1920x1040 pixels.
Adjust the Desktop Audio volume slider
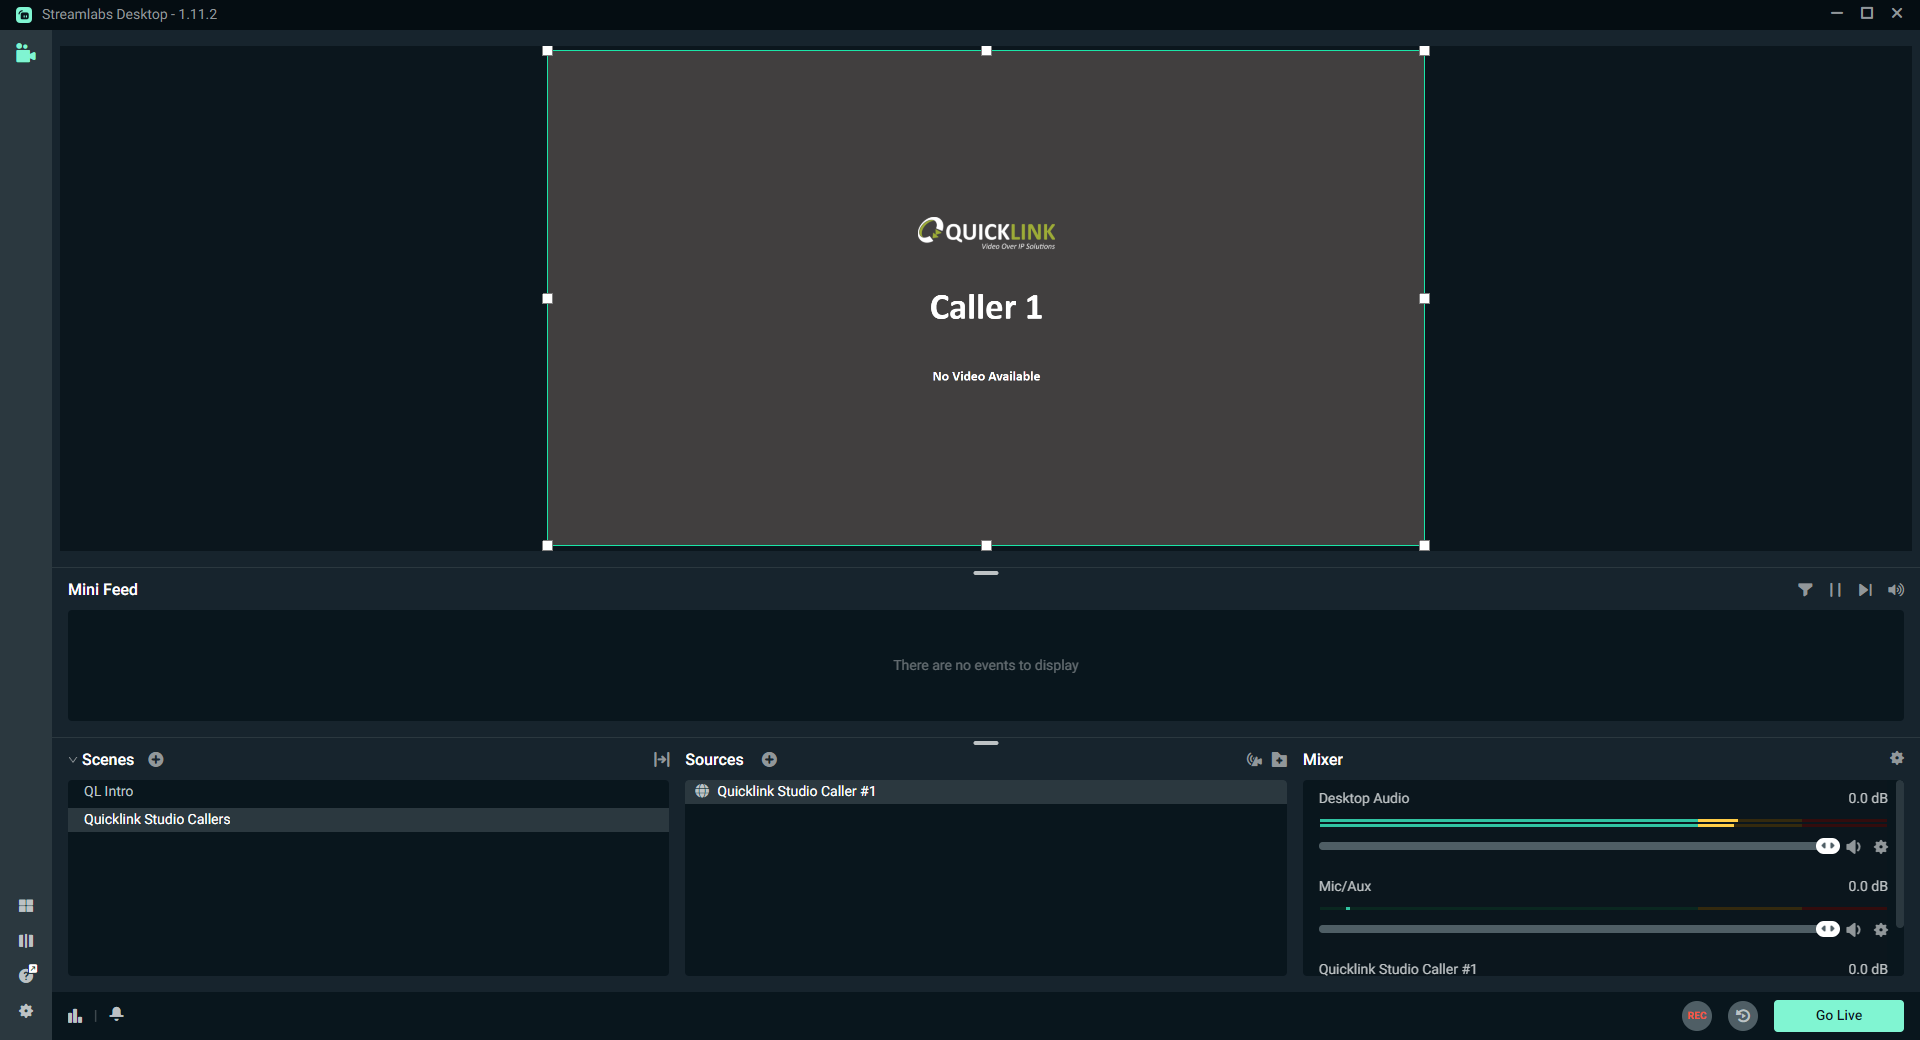(x=1579, y=846)
